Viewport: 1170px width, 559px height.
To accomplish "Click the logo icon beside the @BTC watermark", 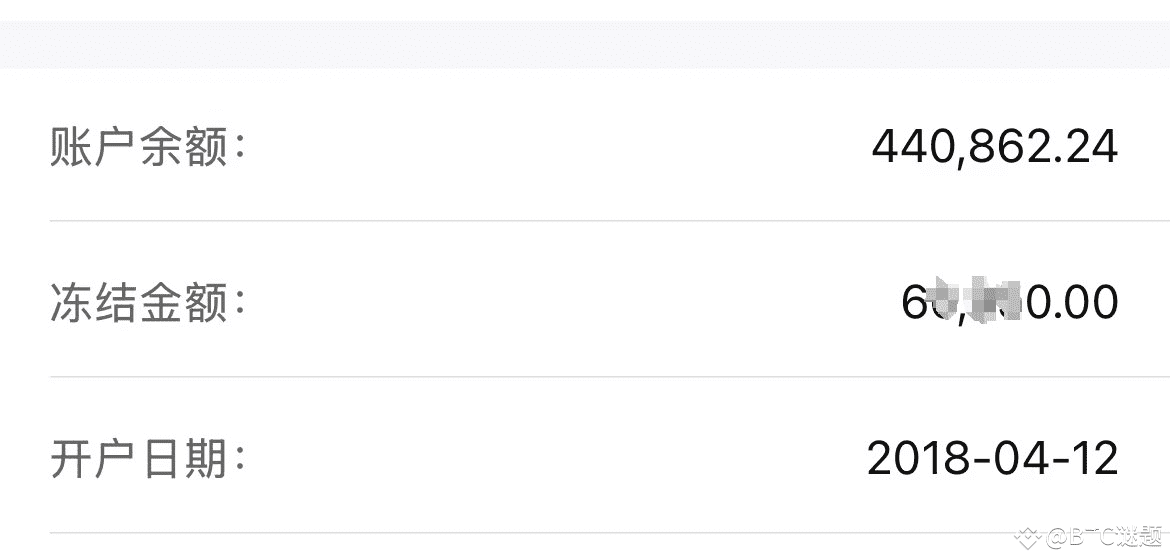I will [1027, 537].
